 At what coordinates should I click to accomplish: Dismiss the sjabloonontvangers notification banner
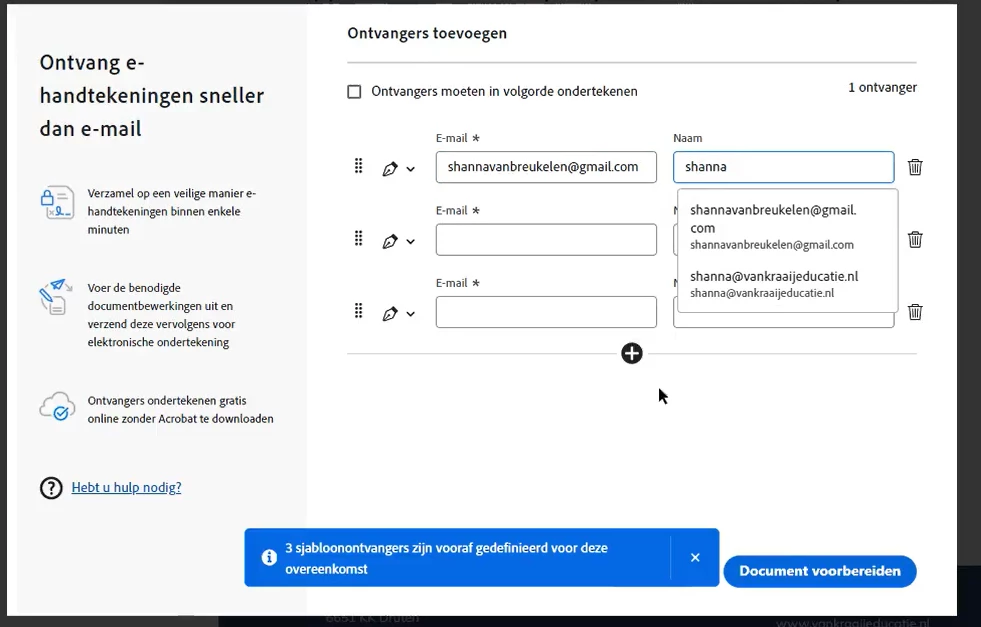(695, 558)
